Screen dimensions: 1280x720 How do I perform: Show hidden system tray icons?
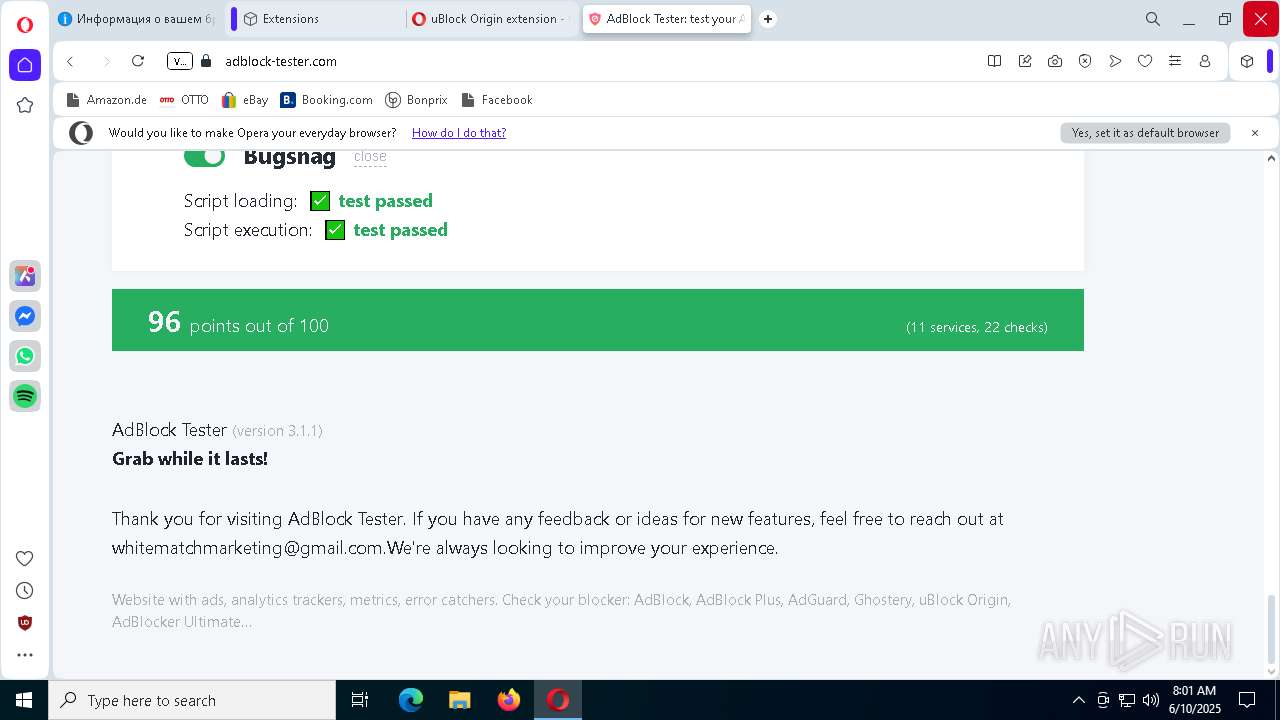[x=1078, y=700]
